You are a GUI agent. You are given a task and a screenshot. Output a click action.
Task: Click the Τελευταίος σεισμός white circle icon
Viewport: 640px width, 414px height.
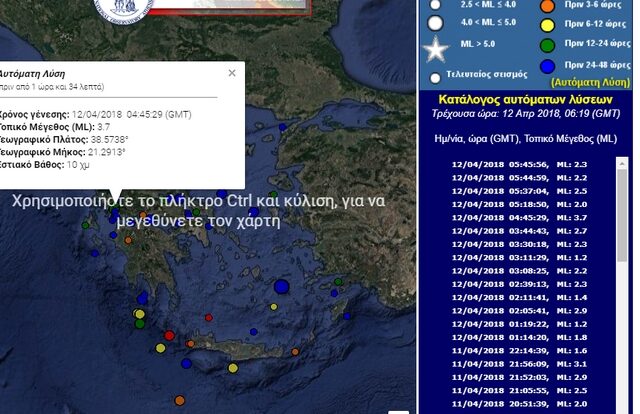click(436, 78)
